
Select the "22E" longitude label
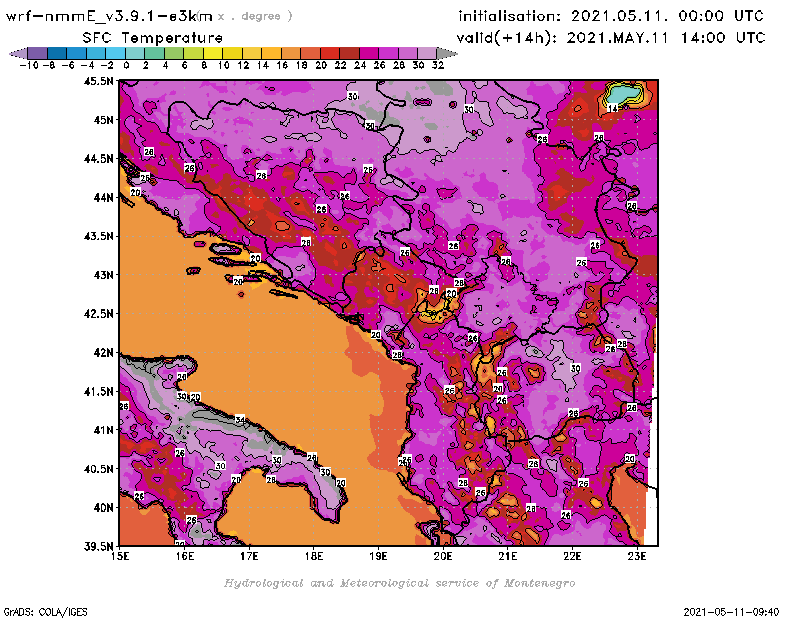point(572,556)
